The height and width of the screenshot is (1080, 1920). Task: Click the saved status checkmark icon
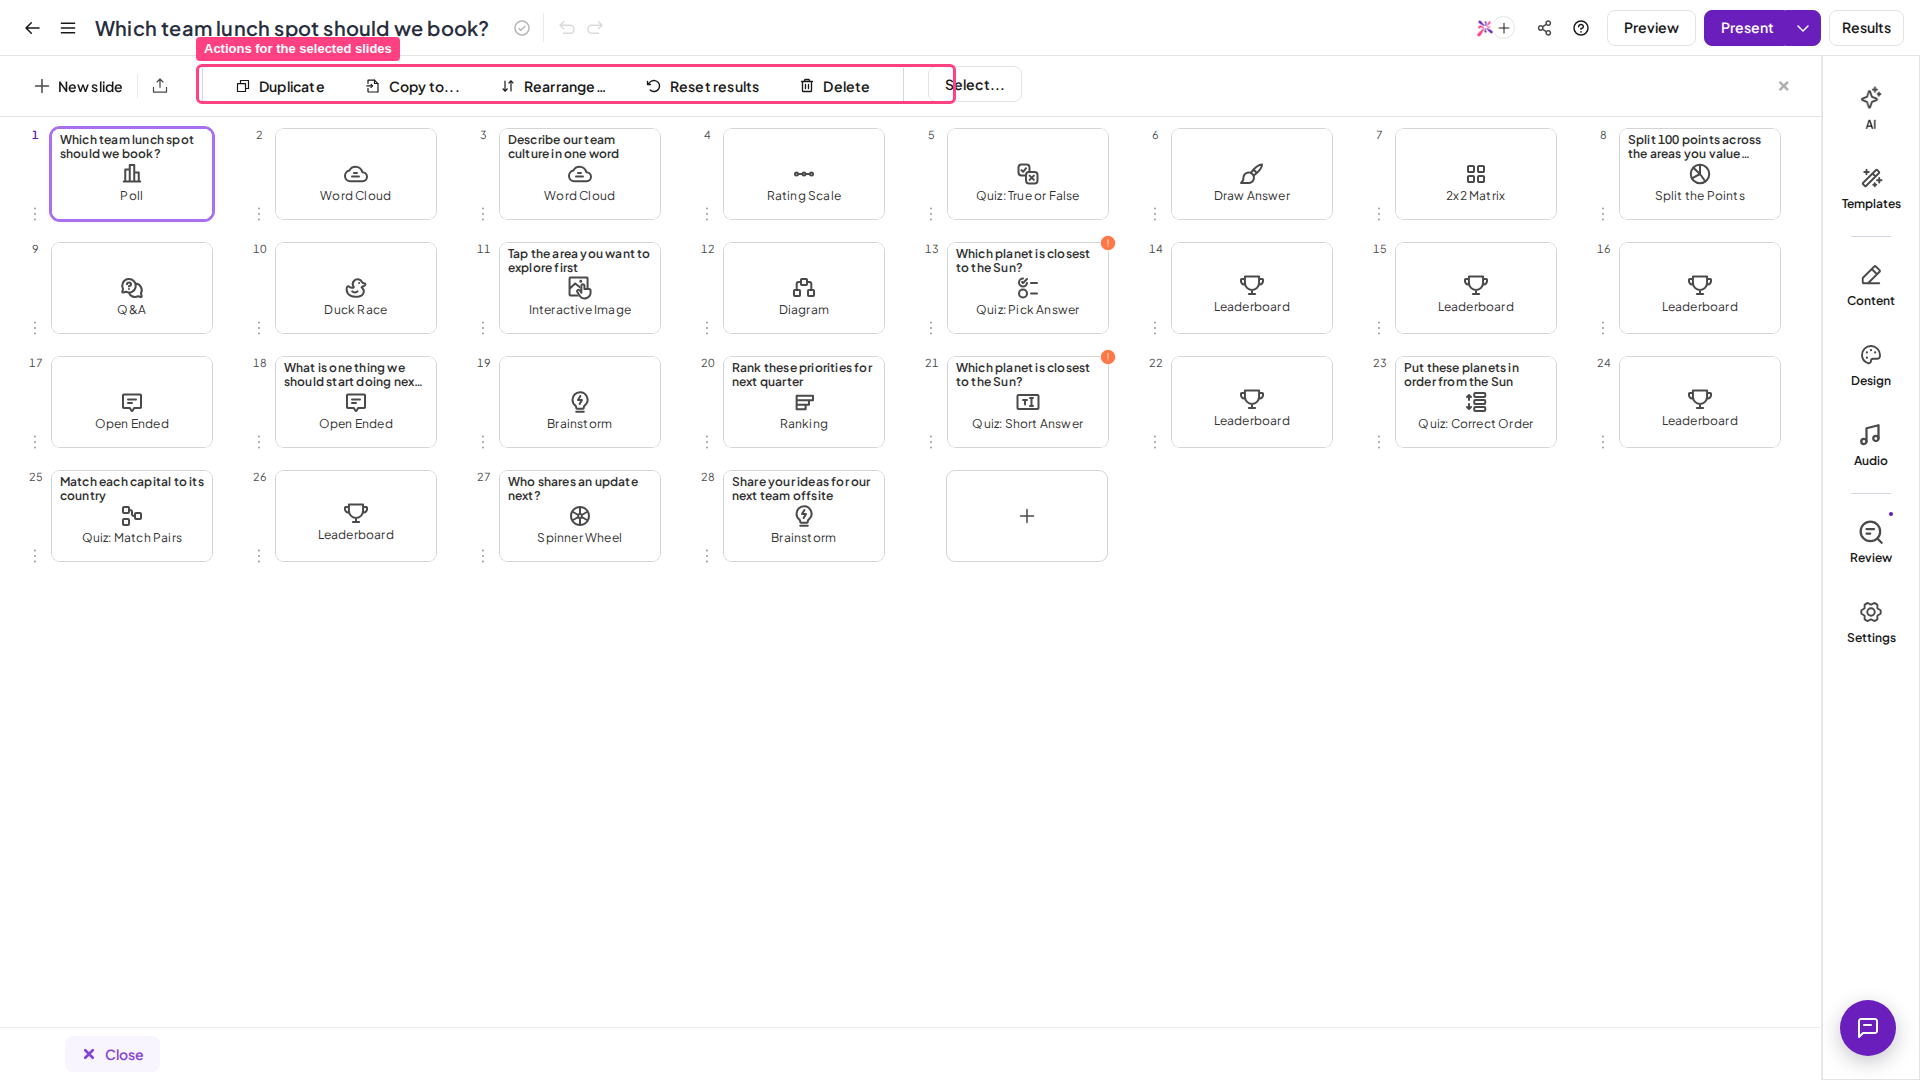click(x=522, y=28)
